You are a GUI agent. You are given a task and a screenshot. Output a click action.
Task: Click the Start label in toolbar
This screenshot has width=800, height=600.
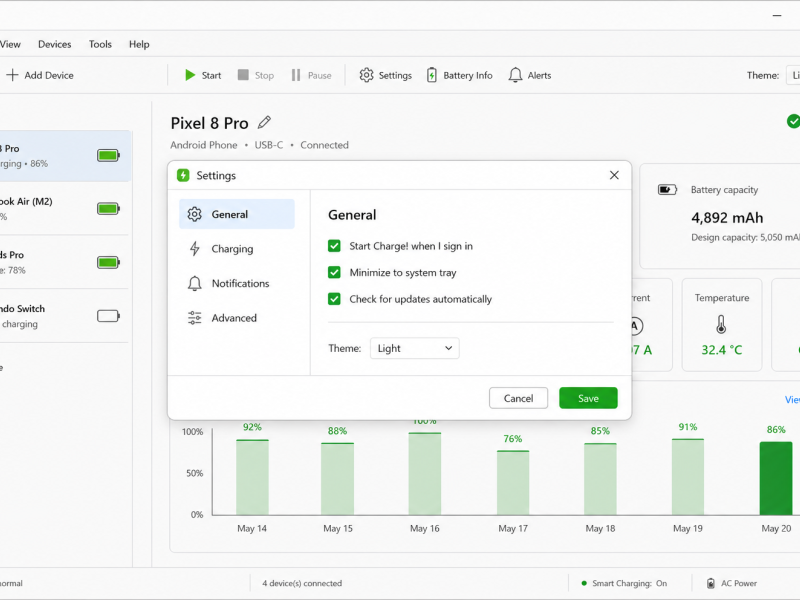click(211, 76)
